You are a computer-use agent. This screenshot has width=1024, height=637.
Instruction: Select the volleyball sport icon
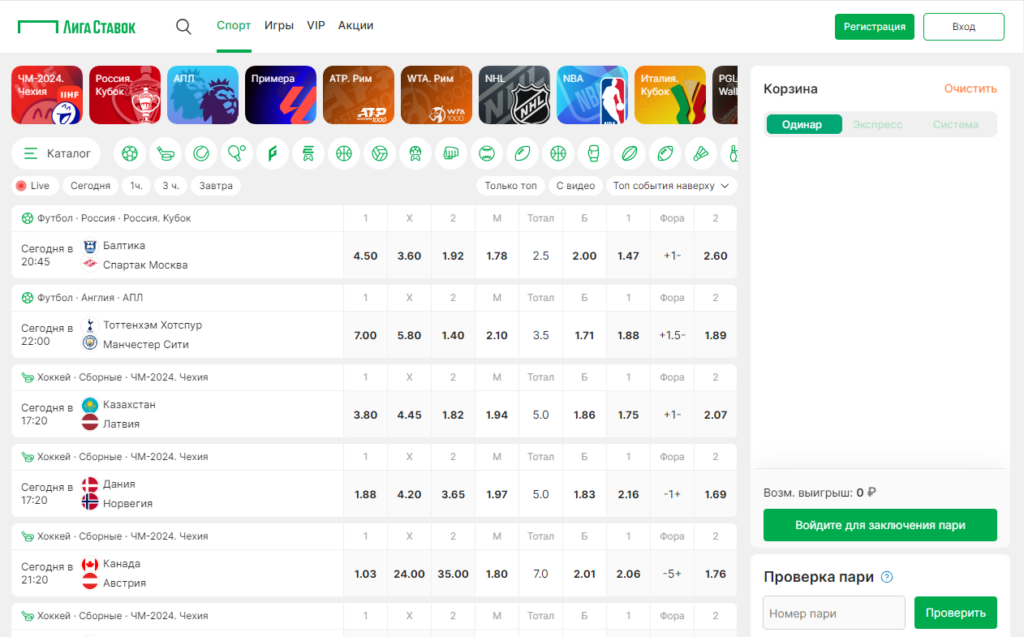[x=379, y=154]
